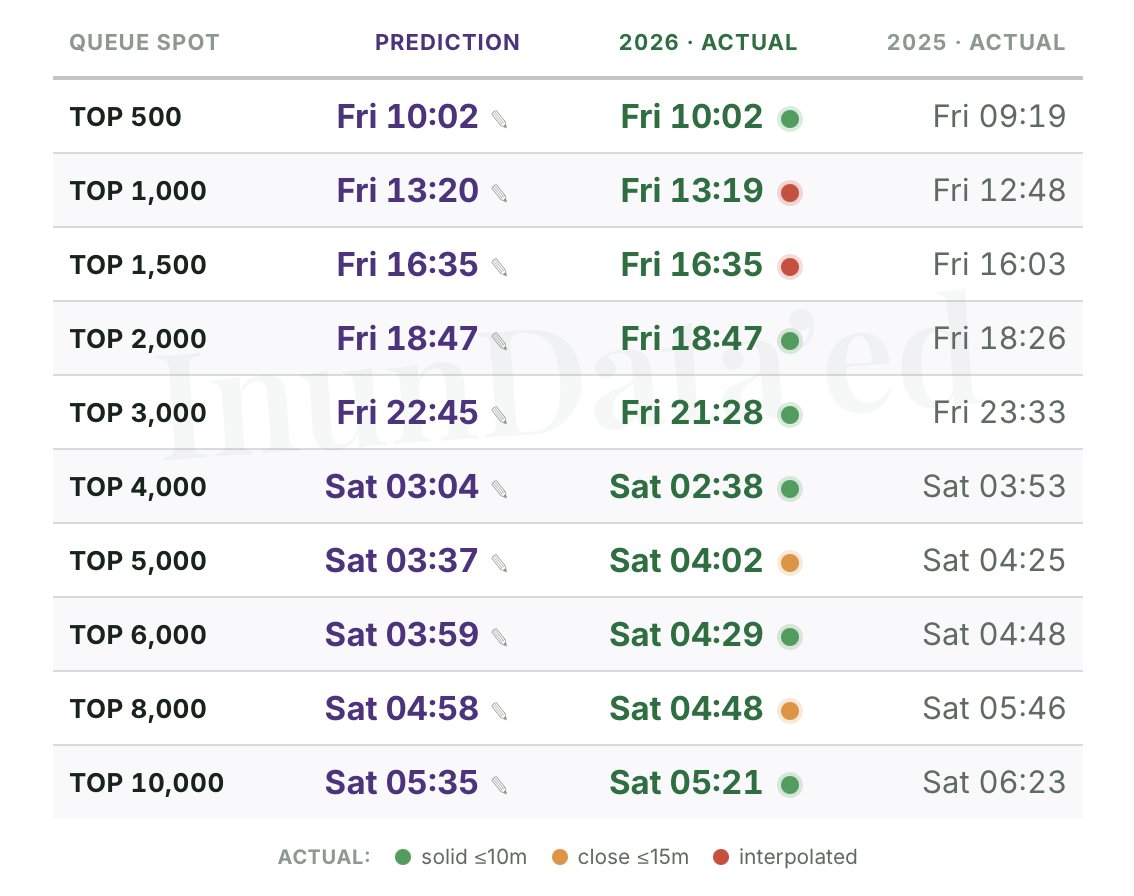Viewport: 1134px width, 896px height.
Task: Edit the TOP 2,000 prediction pencil icon
Action: (x=499, y=341)
